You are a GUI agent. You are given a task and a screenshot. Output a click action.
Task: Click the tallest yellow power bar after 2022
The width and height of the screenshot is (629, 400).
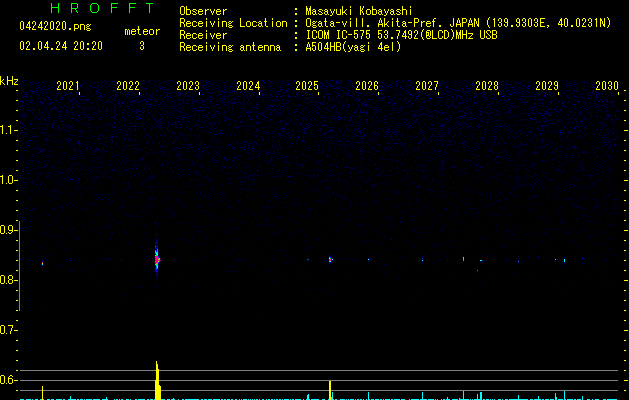click(x=158, y=380)
